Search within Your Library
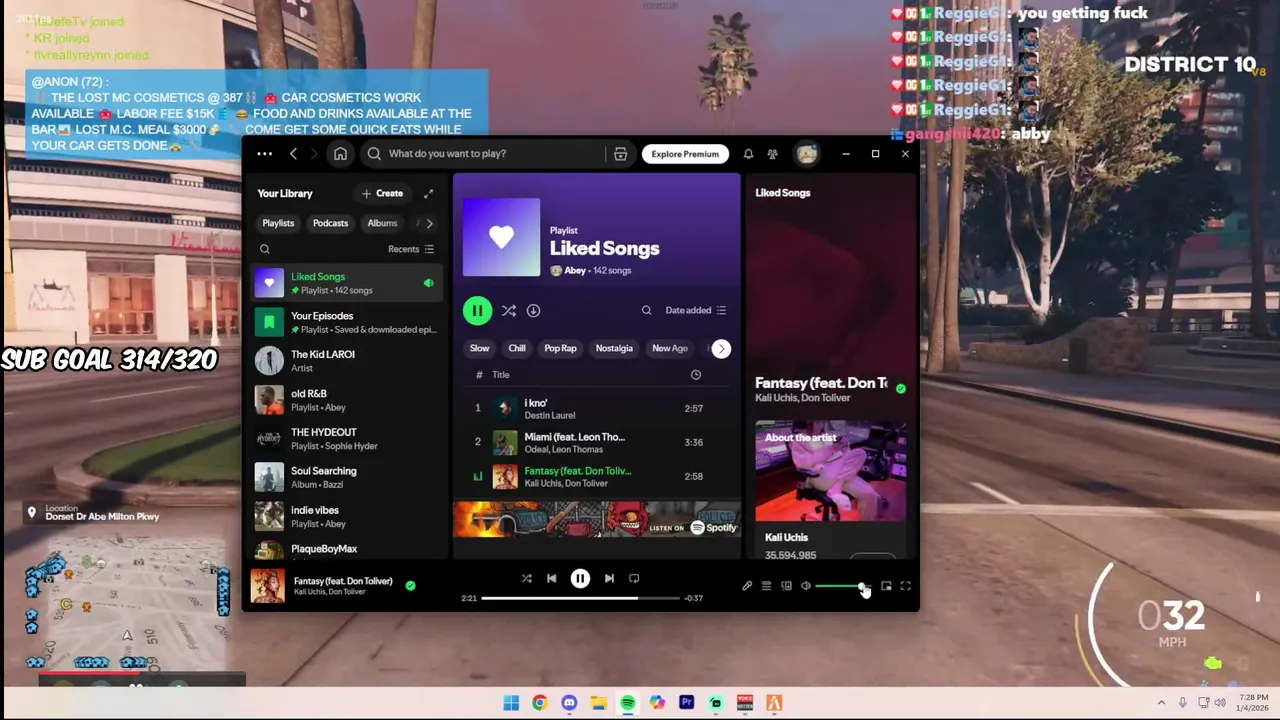Image resolution: width=1280 pixels, height=720 pixels. [x=265, y=249]
